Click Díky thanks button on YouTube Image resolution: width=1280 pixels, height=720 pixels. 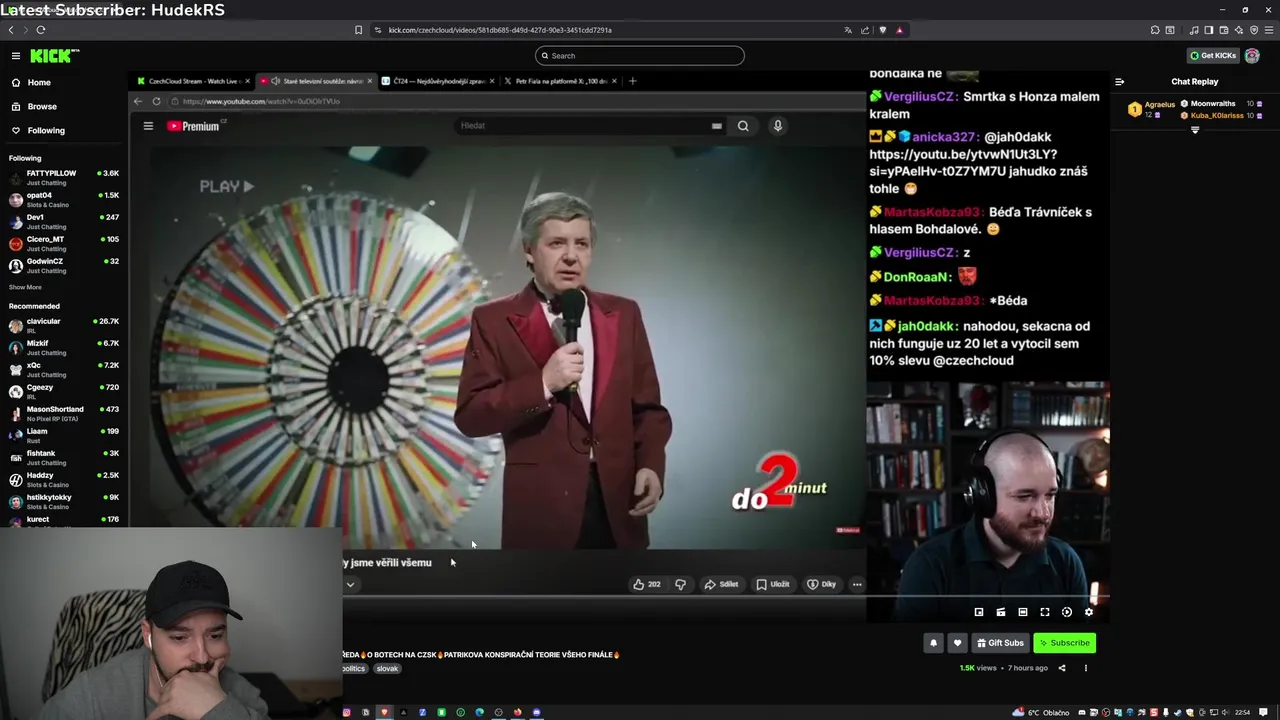click(x=822, y=584)
